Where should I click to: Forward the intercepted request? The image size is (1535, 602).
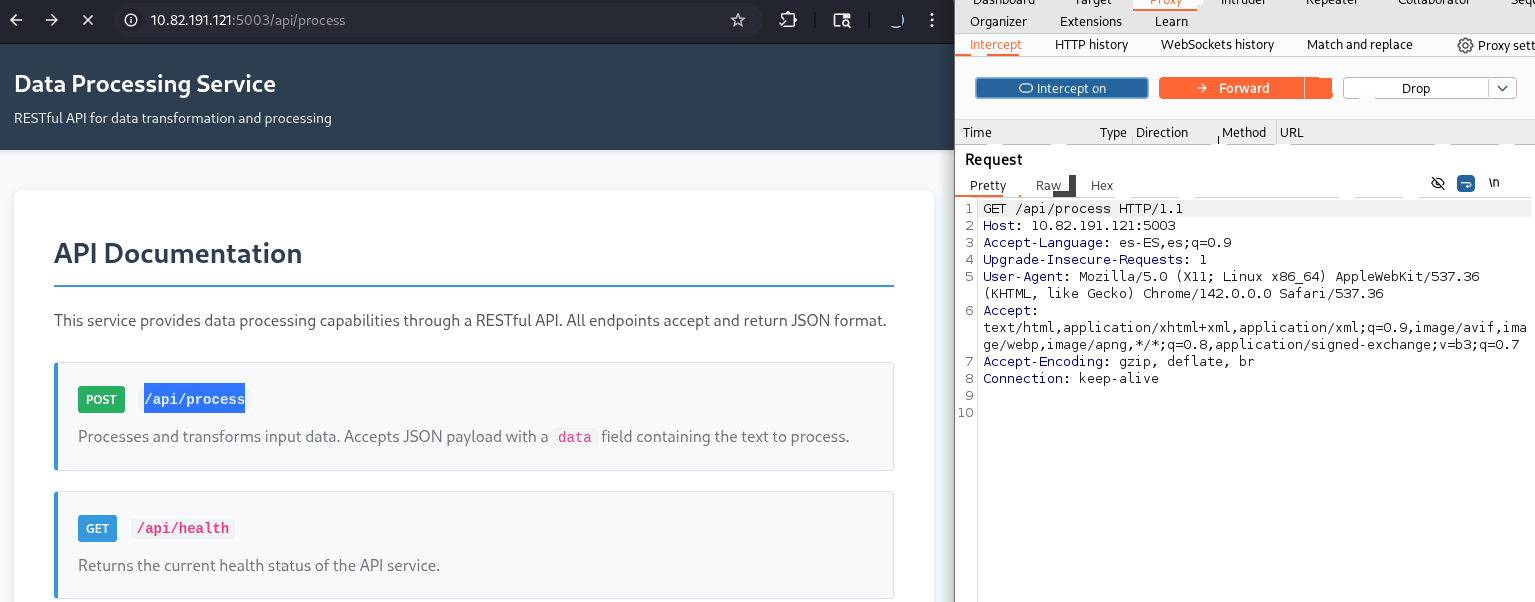pos(1232,88)
